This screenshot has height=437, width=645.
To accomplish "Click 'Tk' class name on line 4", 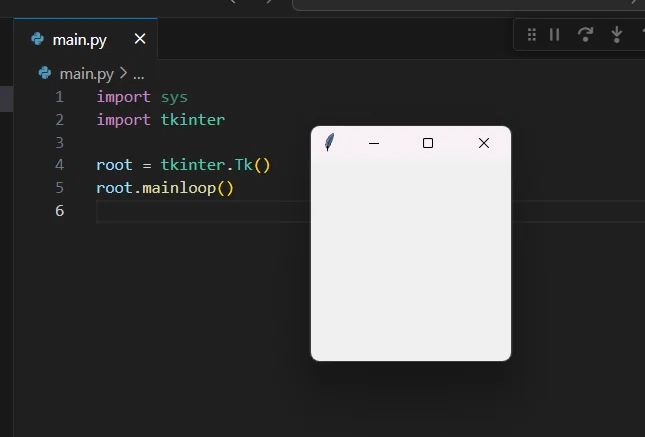I will coord(243,165).
